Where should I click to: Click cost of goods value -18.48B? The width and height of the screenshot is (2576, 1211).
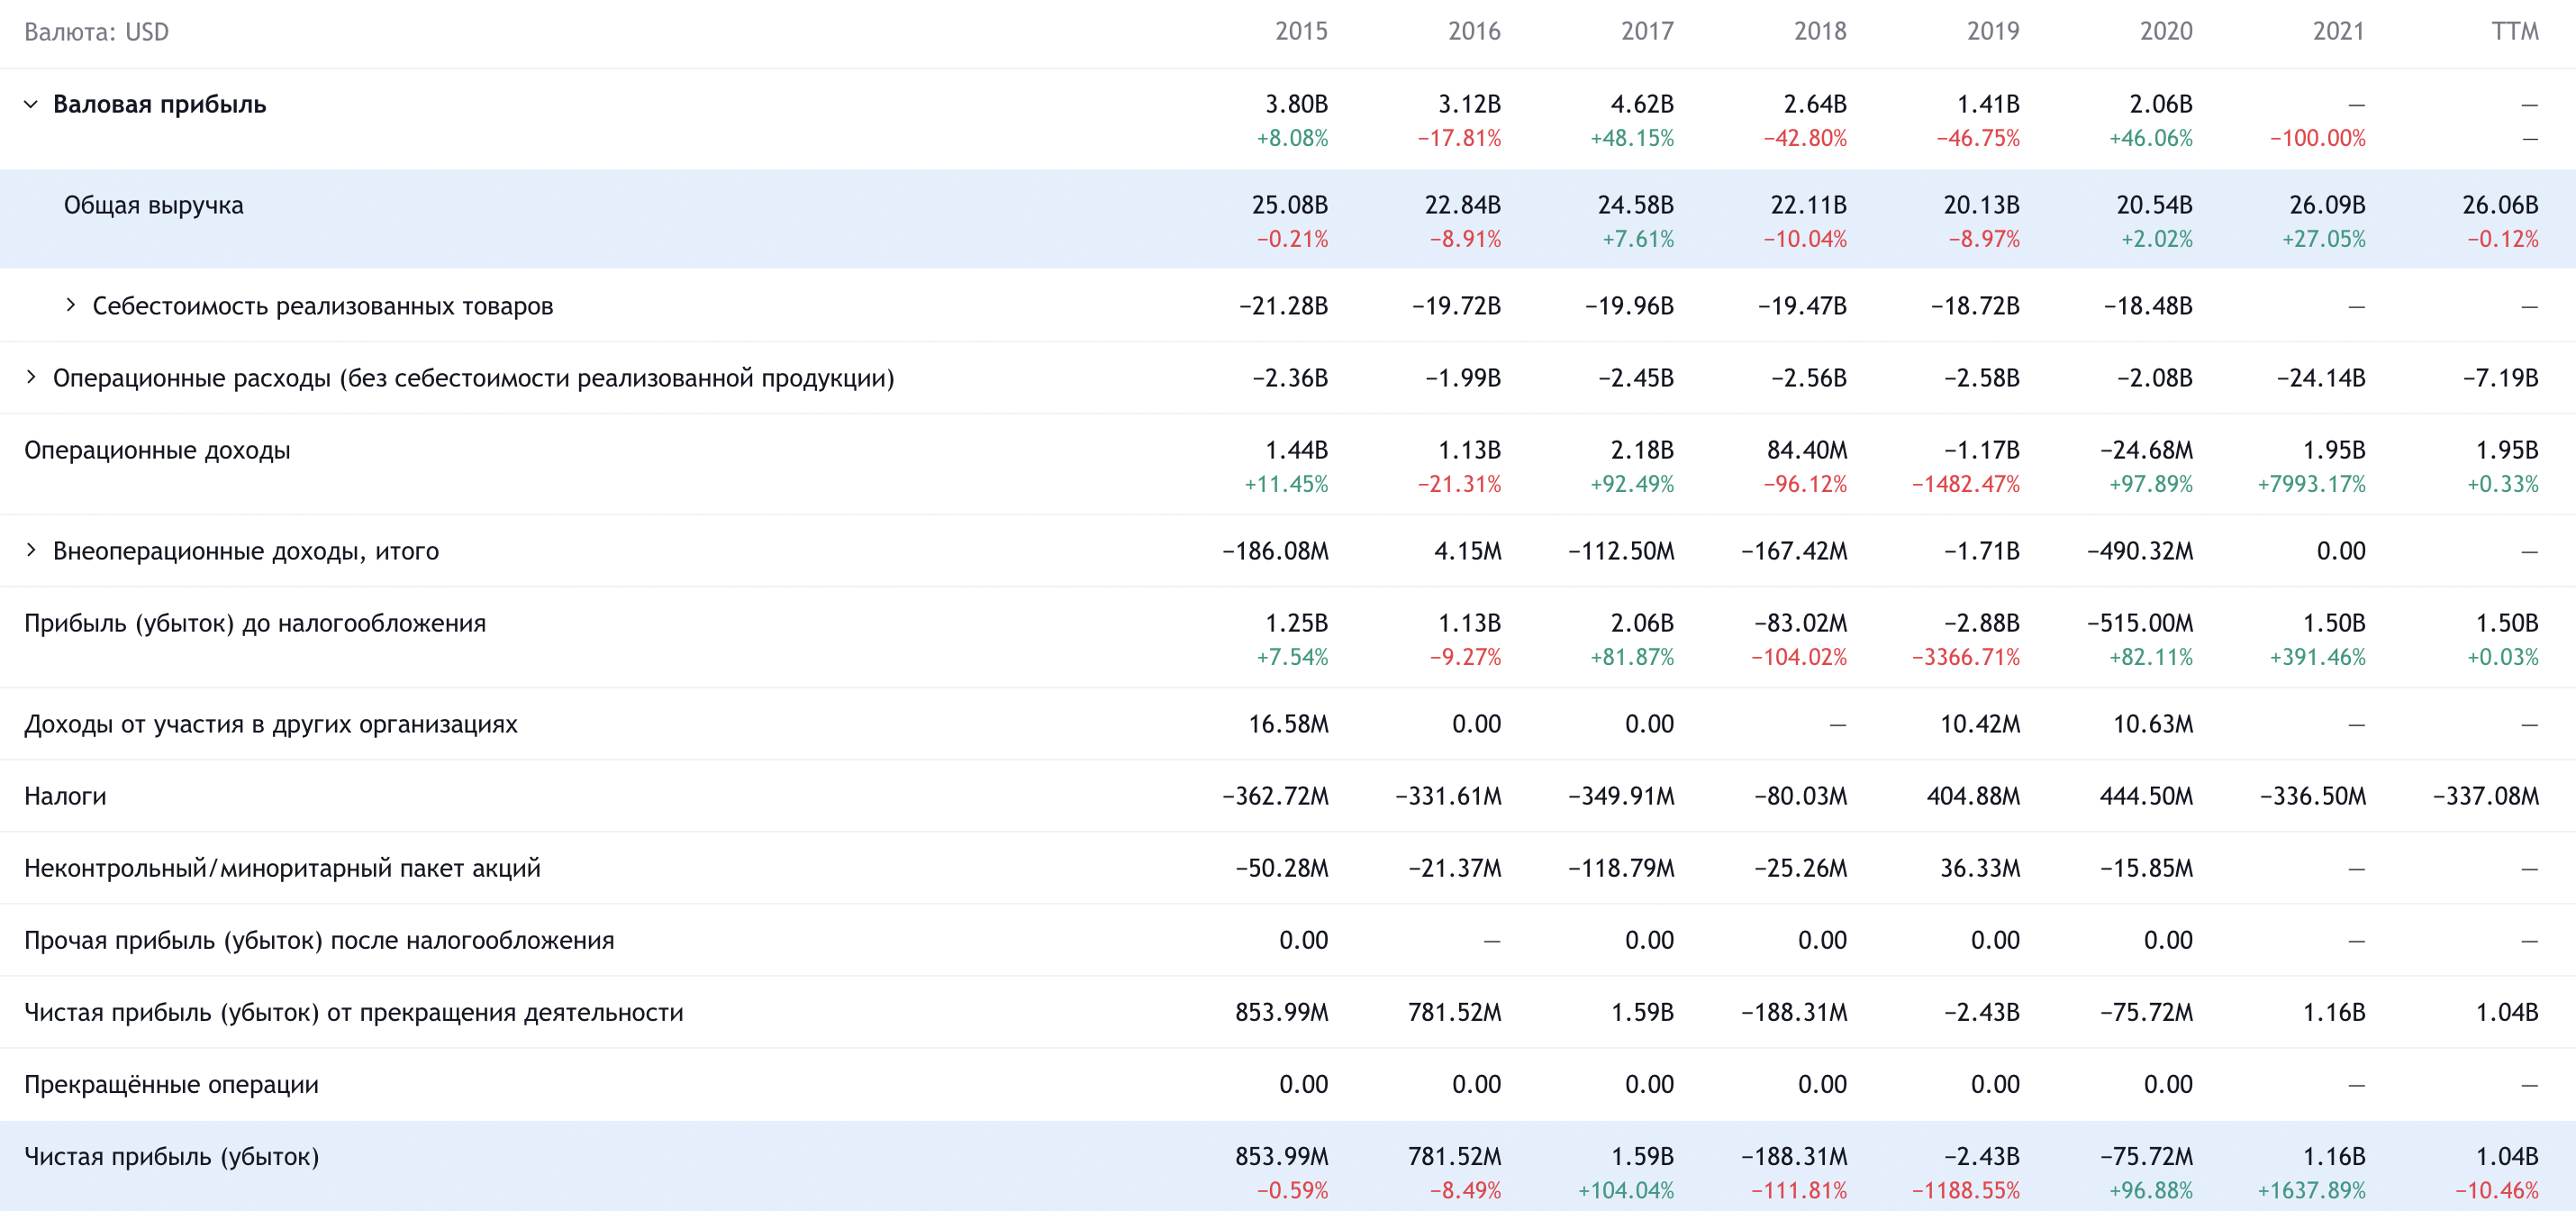click(2148, 306)
